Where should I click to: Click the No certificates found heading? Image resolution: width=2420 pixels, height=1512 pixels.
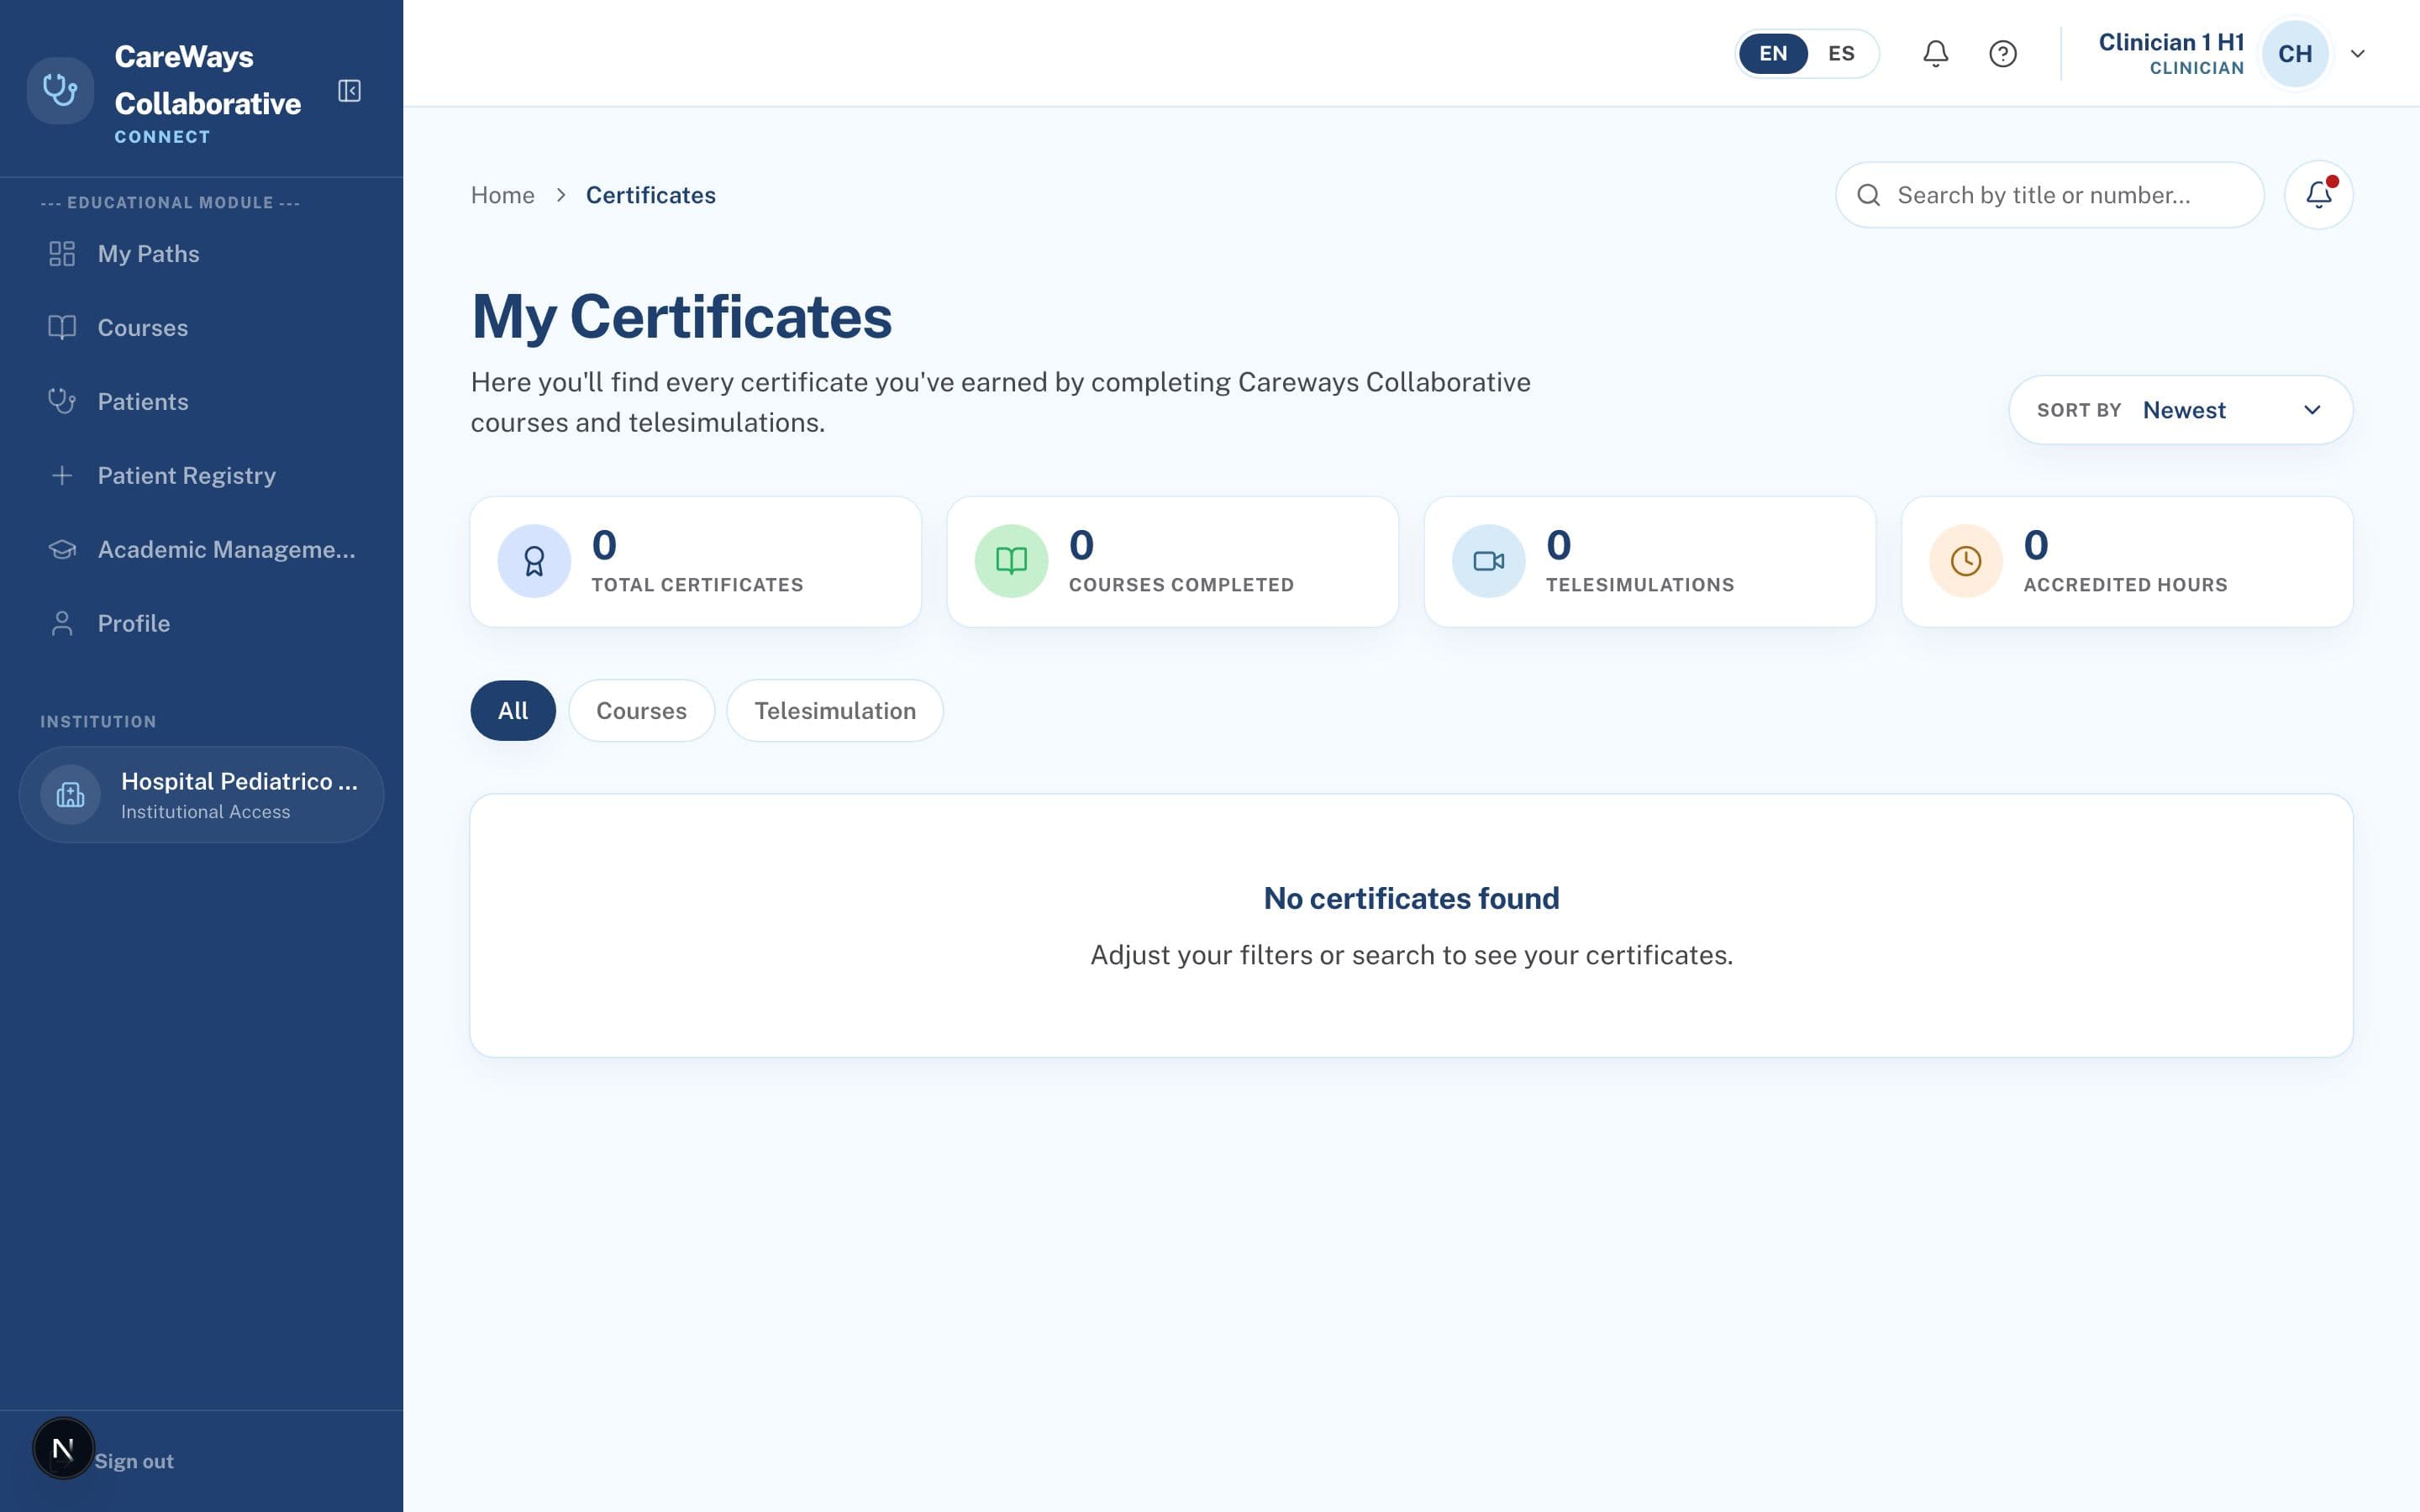click(1411, 898)
